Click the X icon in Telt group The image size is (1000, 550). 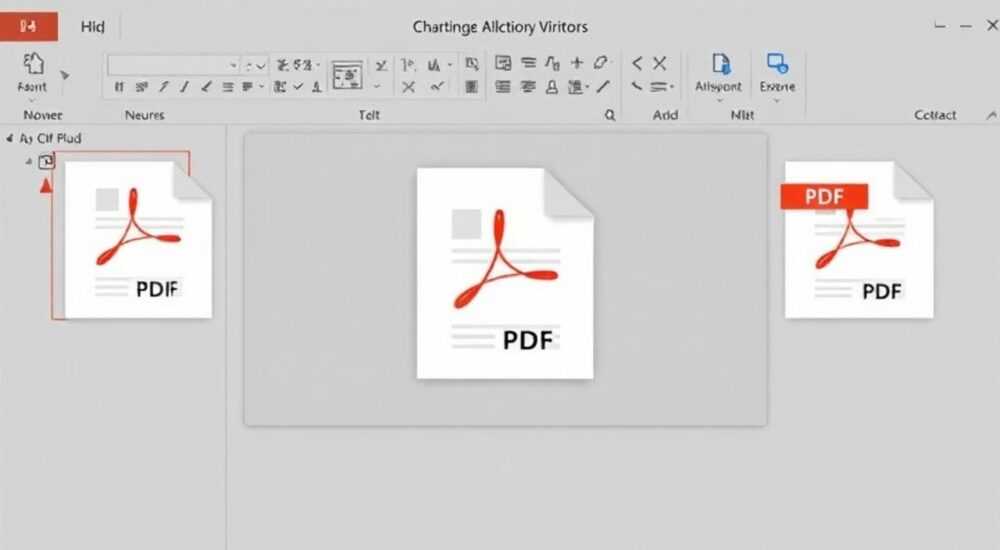[409, 87]
